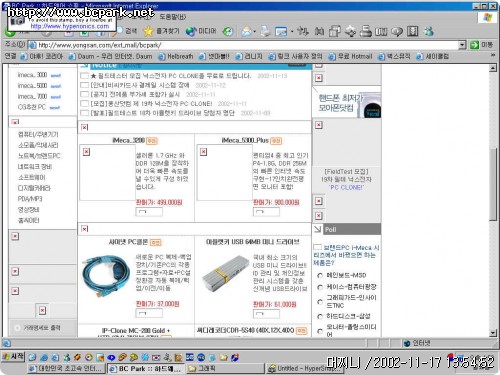Open the 도움말(H) menu

[173, 16]
